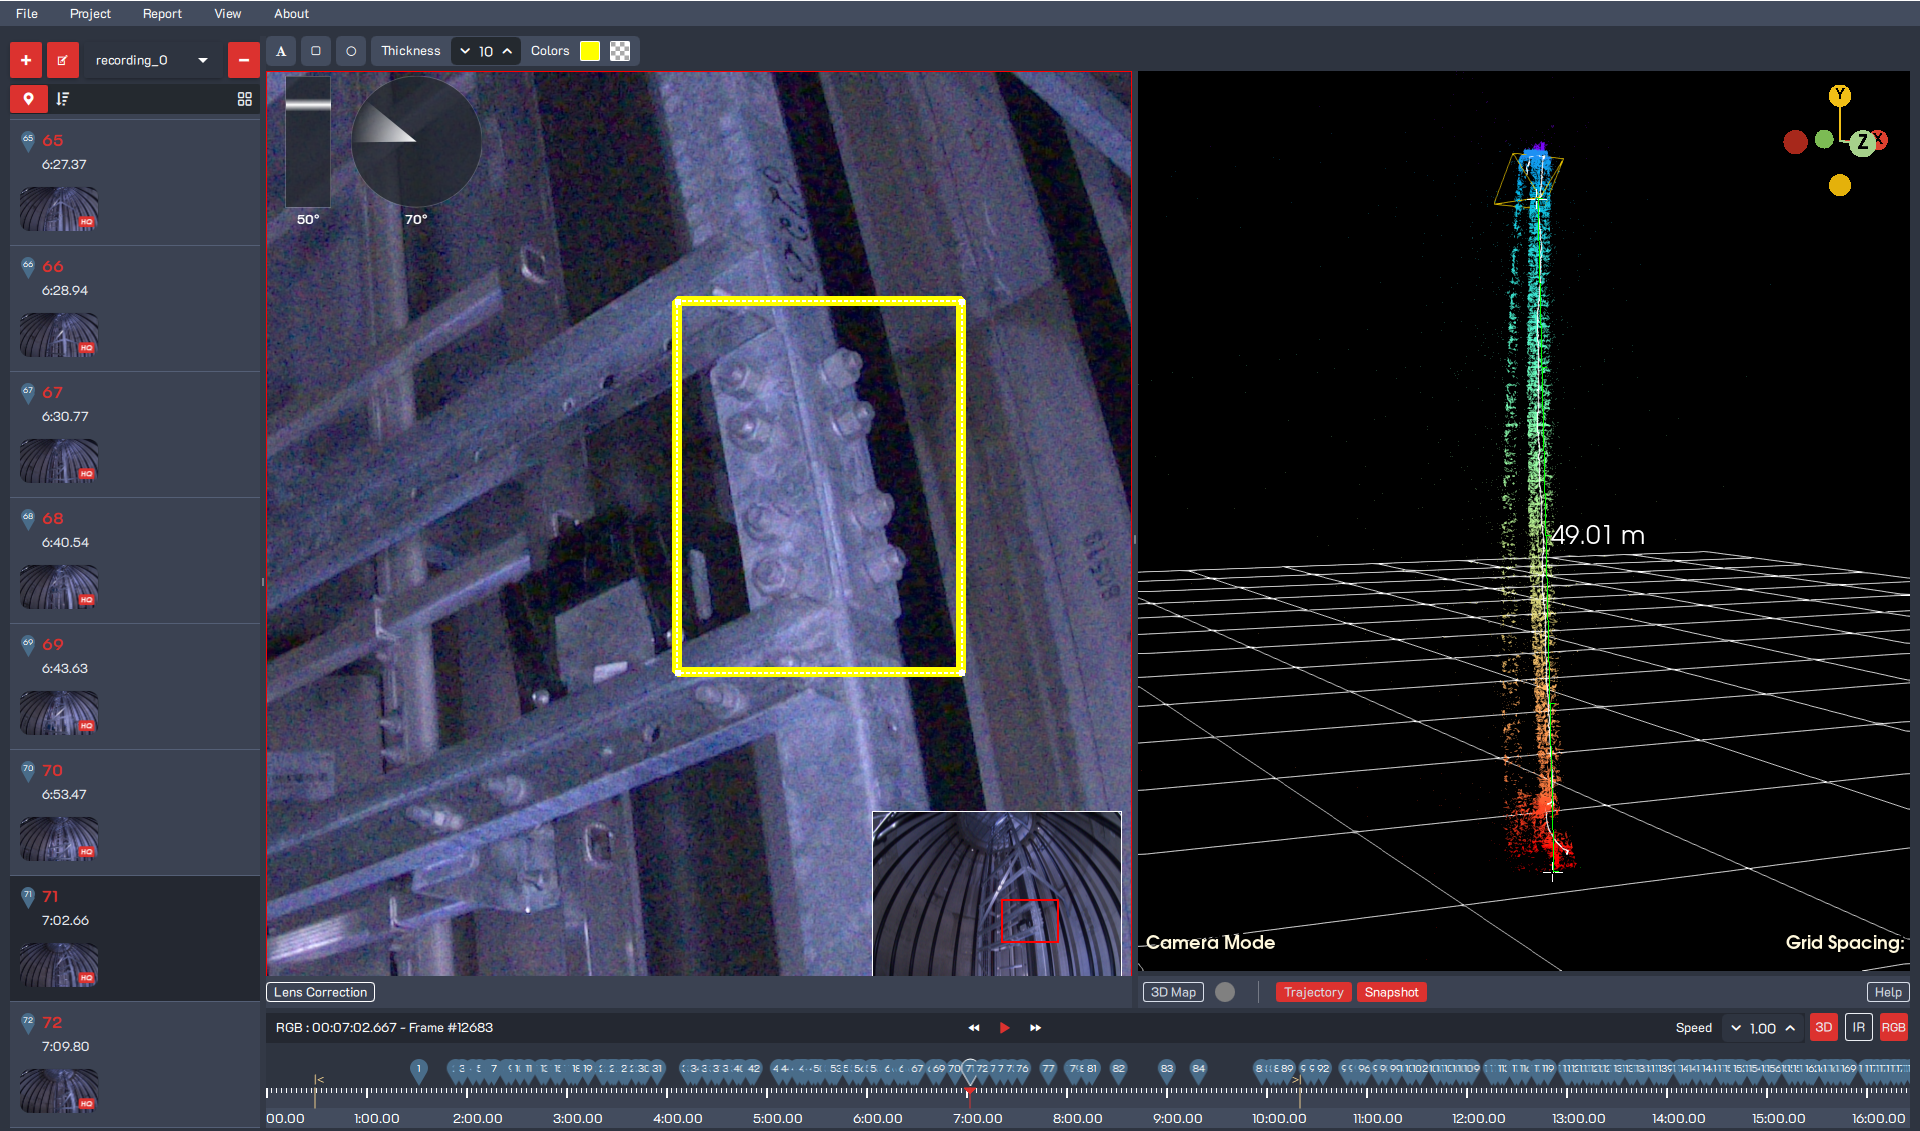Toggle the IR camera view
1920x1131 pixels.
[1859, 1028]
